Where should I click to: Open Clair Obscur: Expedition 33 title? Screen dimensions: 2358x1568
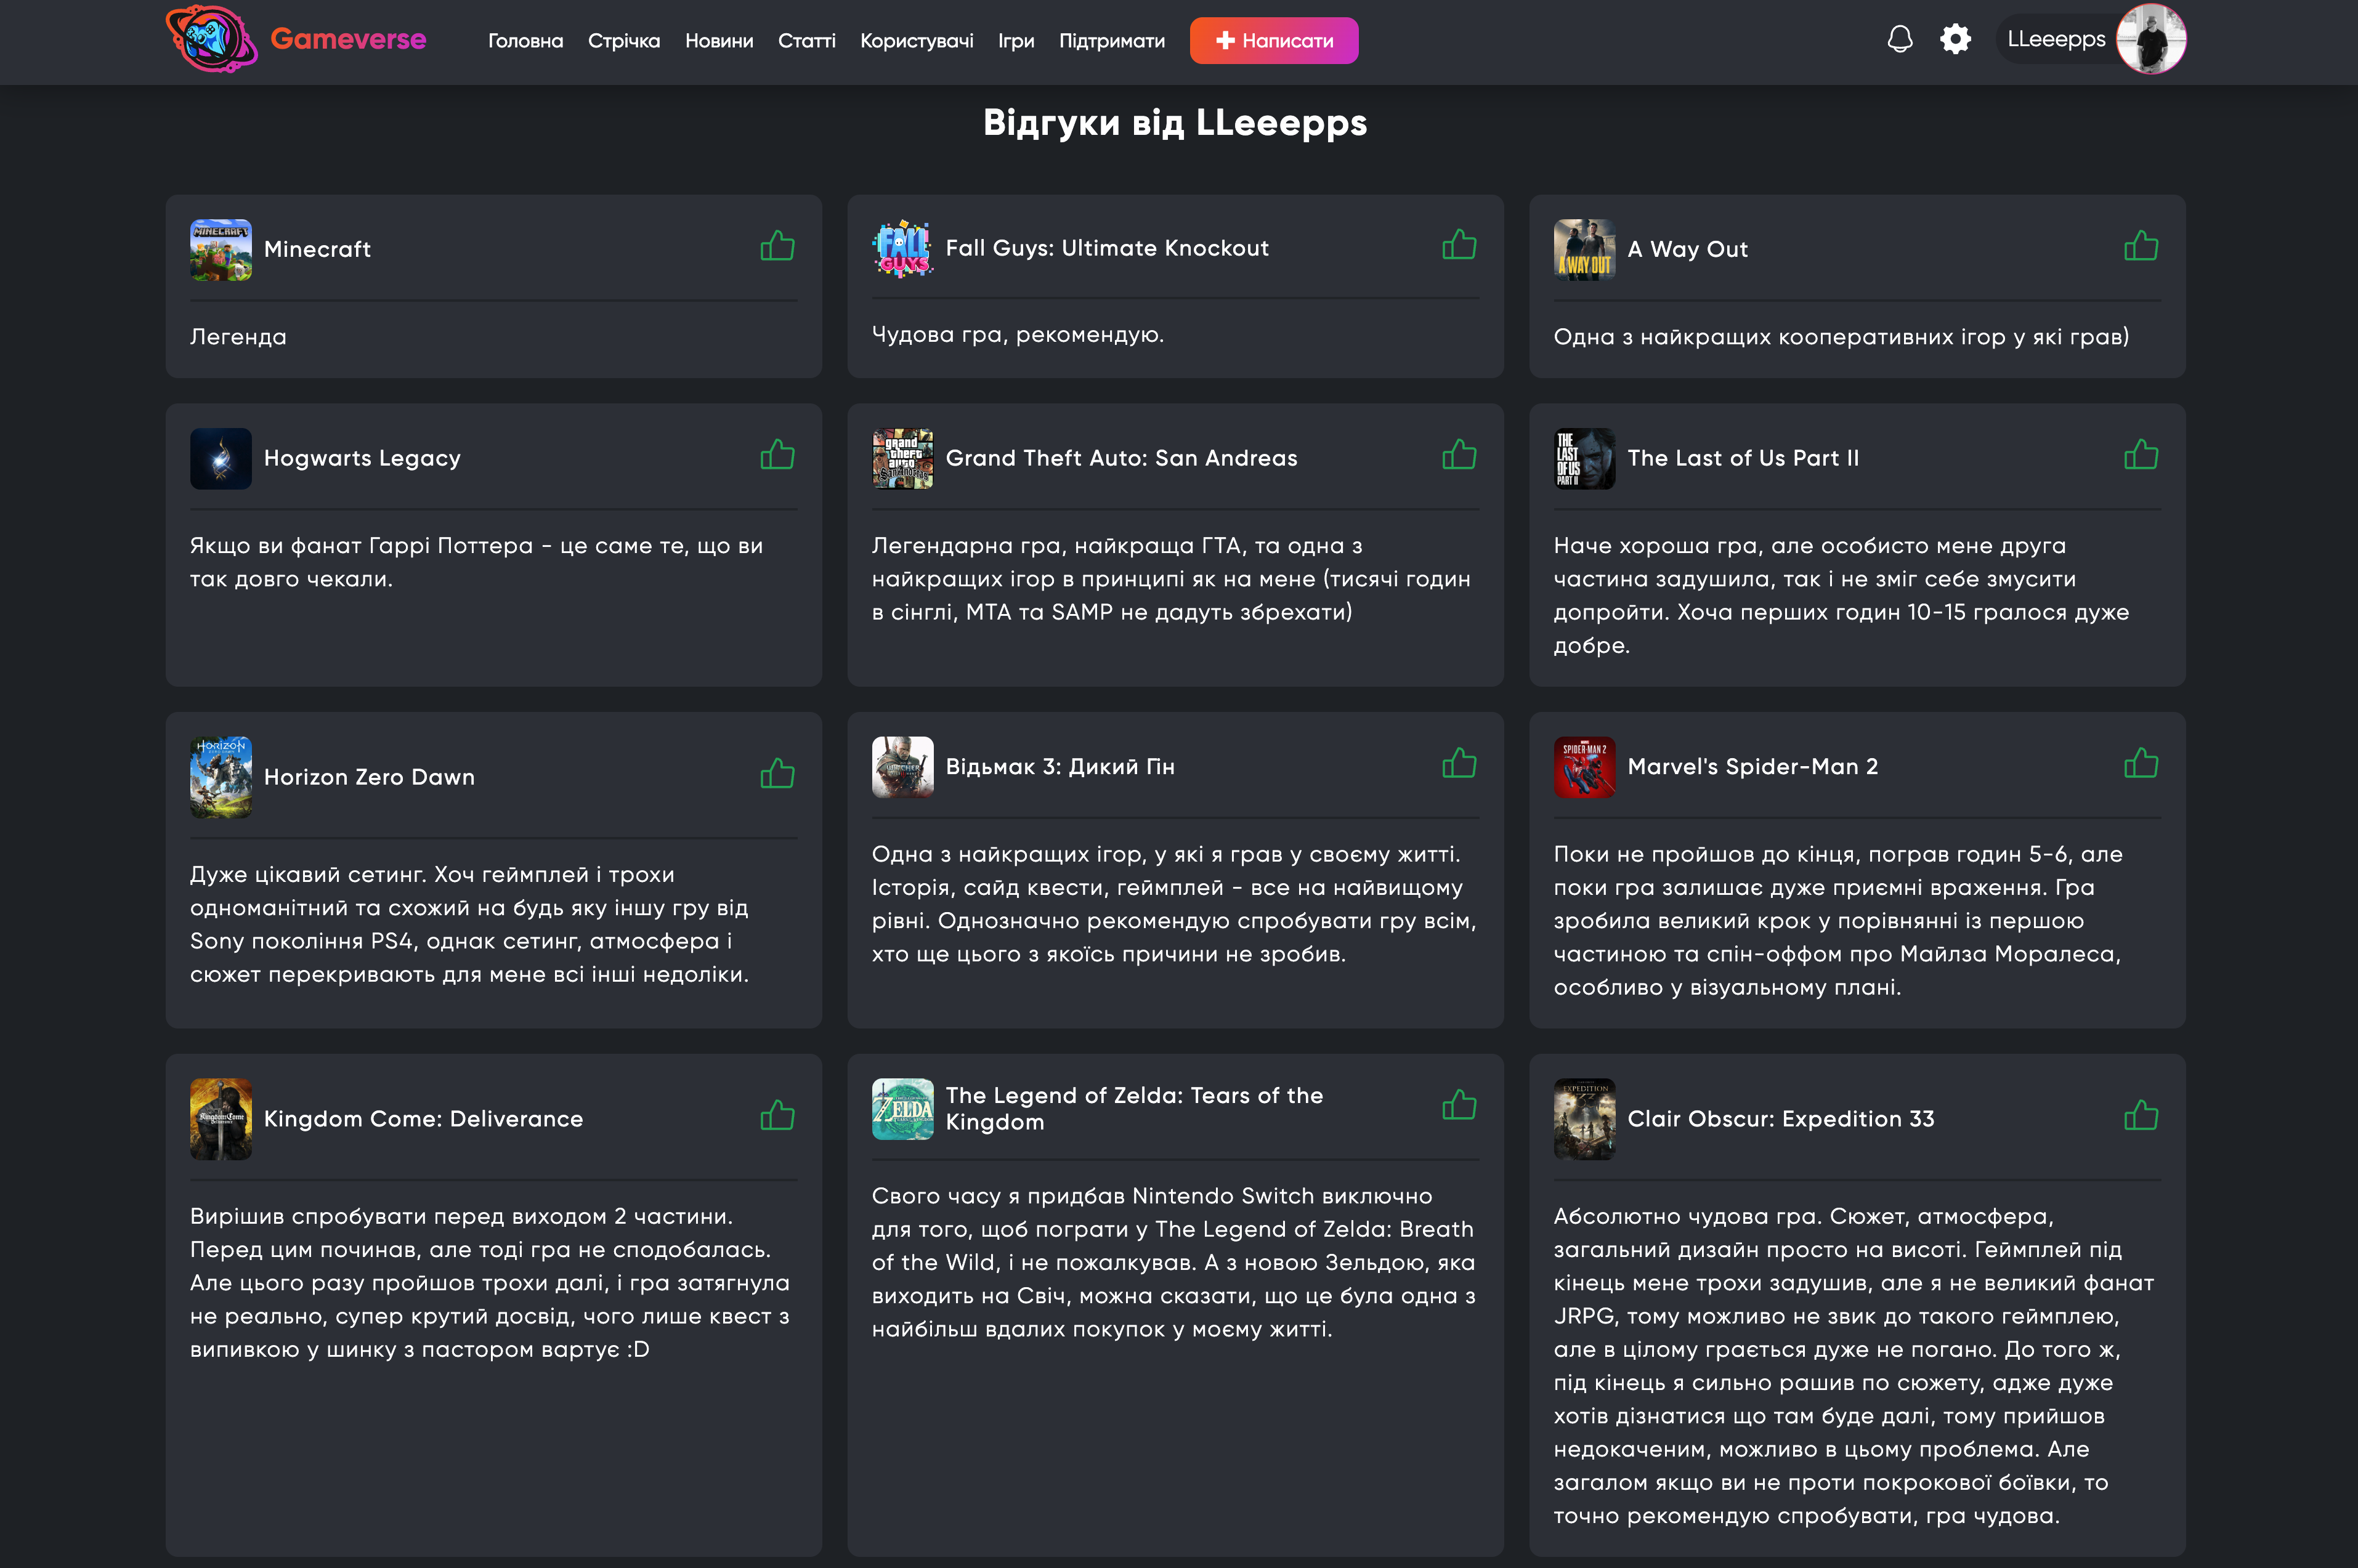coord(1781,1119)
